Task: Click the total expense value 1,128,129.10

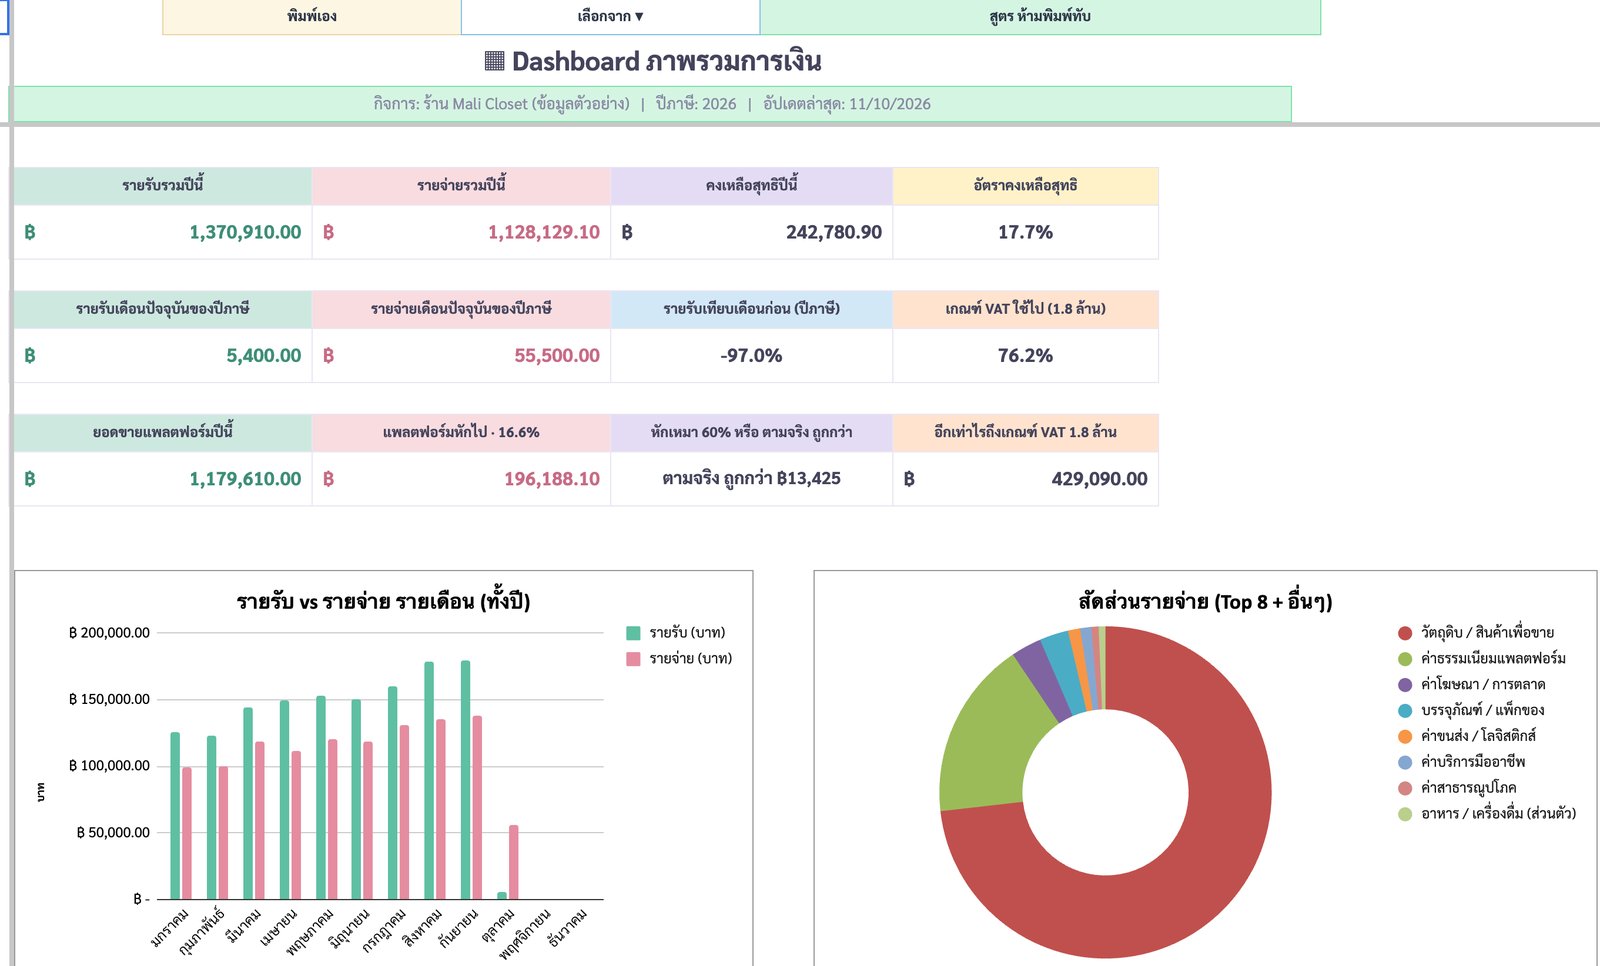Action: (544, 232)
